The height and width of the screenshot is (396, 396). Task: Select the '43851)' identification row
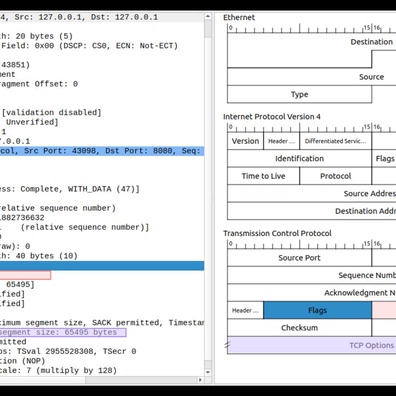[102, 65]
